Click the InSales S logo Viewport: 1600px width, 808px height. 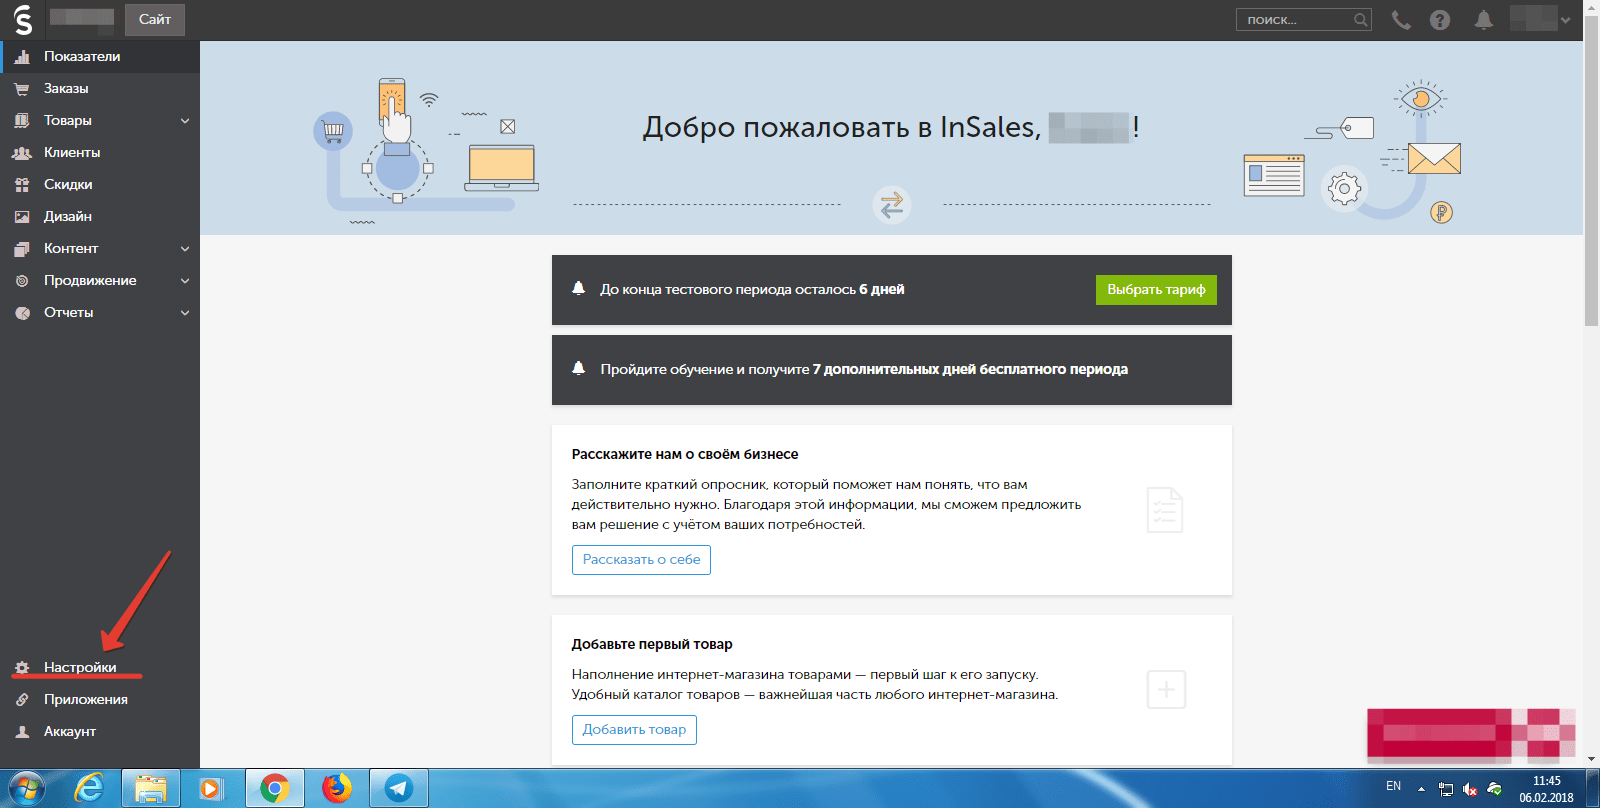point(22,19)
